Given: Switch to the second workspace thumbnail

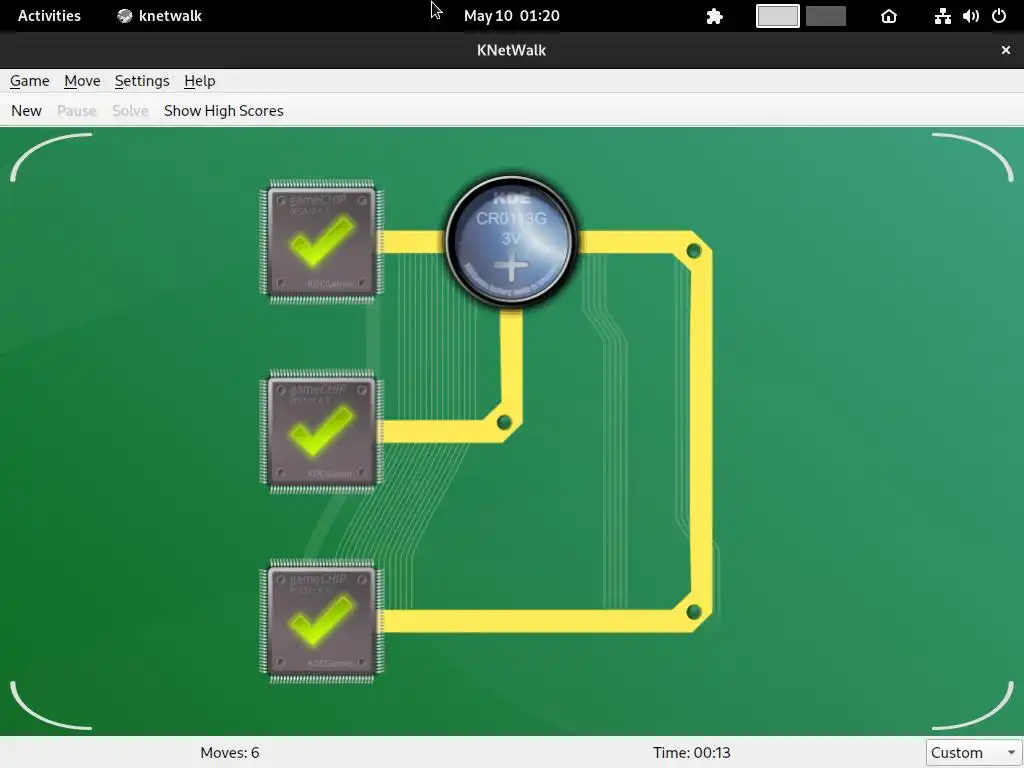Looking at the screenshot, I should click(826, 16).
